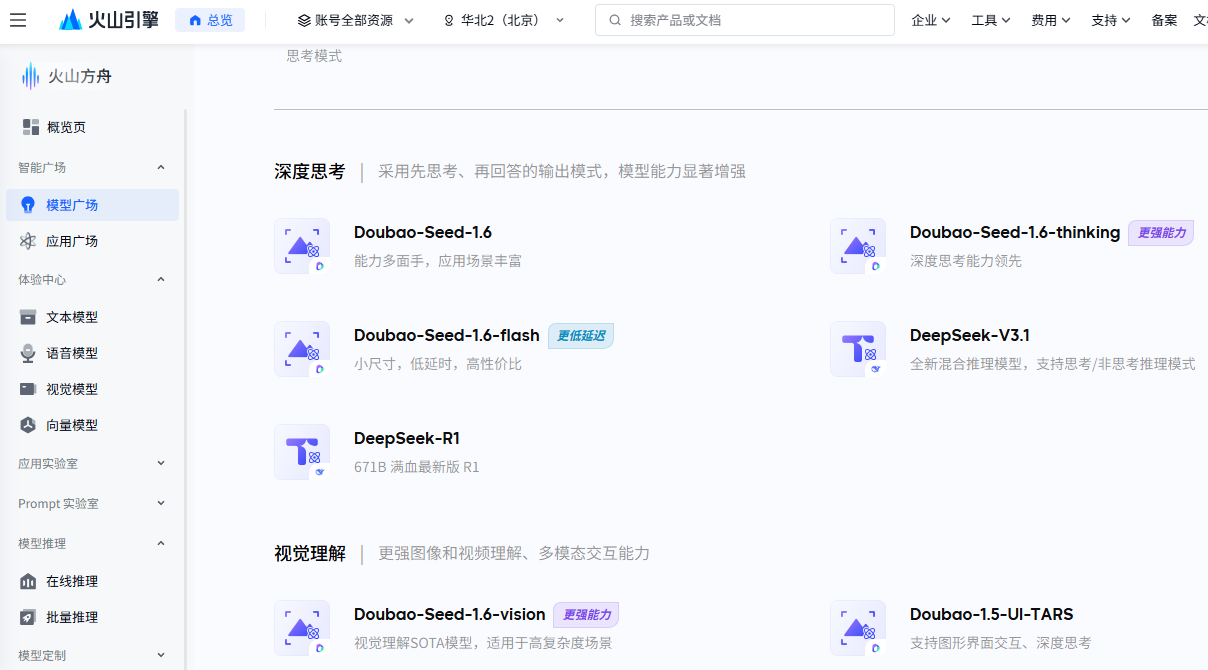The height and width of the screenshot is (670, 1208).
Task: Open the 华北2（北京） region dropdown
Action: [x=504, y=20]
